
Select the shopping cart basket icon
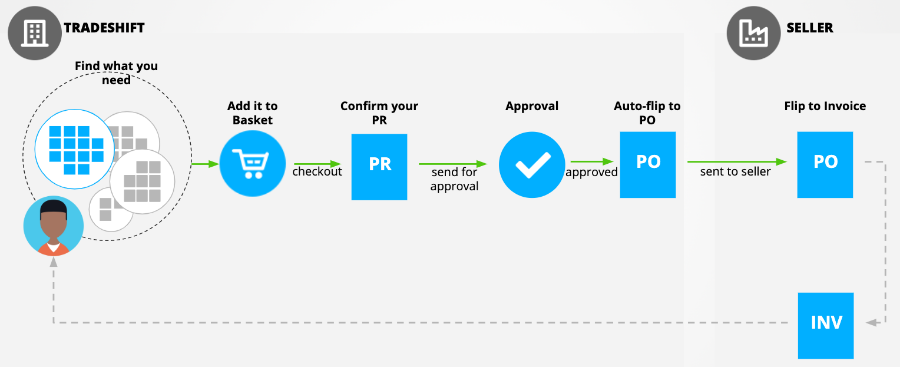[253, 164]
